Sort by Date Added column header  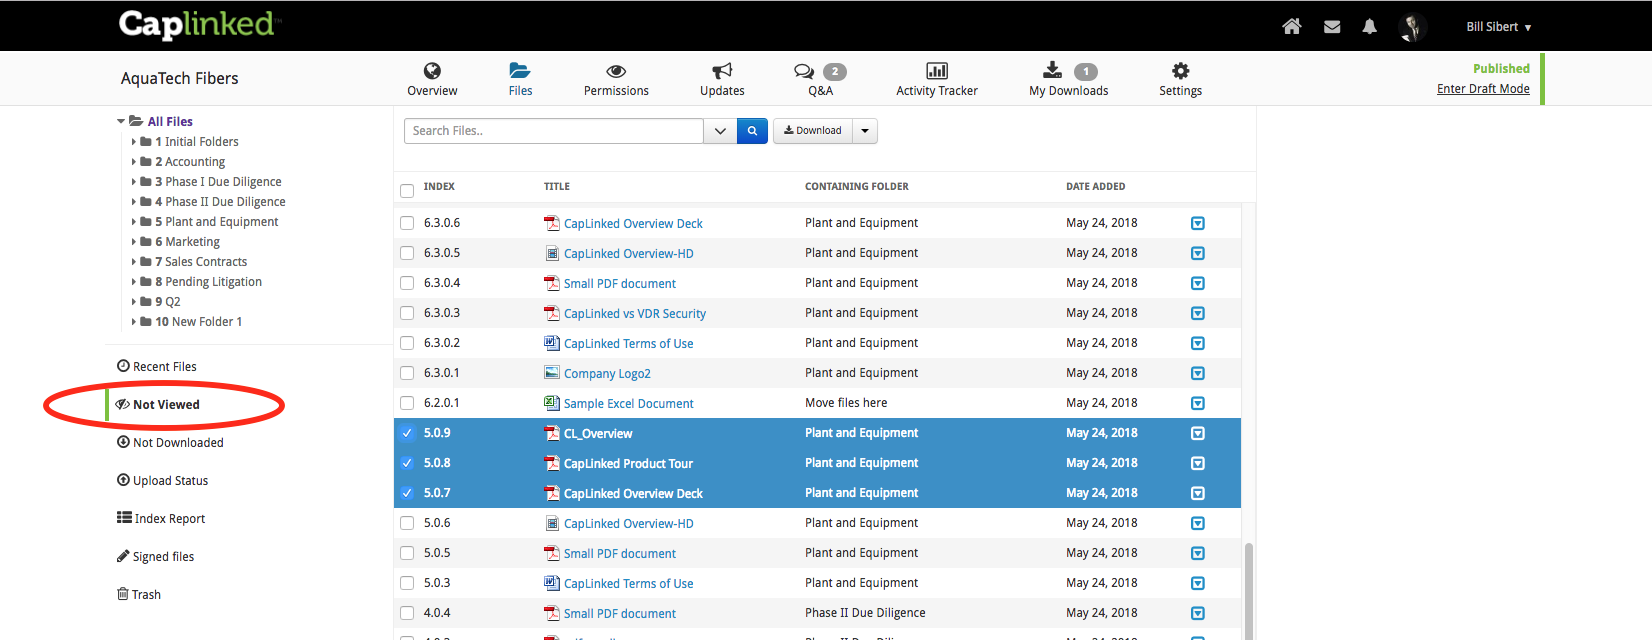pyautogui.click(x=1095, y=187)
